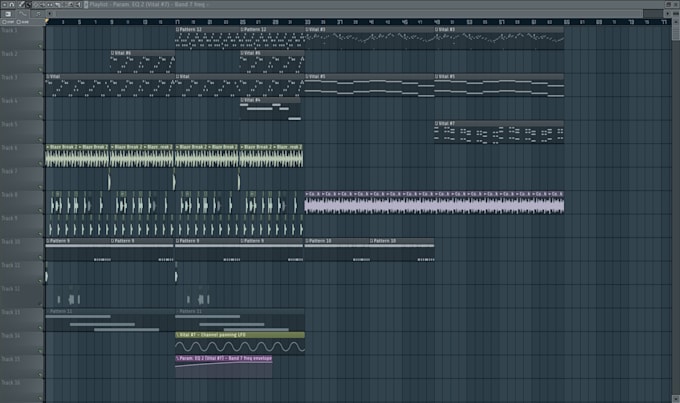This screenshot has height=403, width=680.
Task: Click the clip icon before the Playlist title
Action: (86, 5)
